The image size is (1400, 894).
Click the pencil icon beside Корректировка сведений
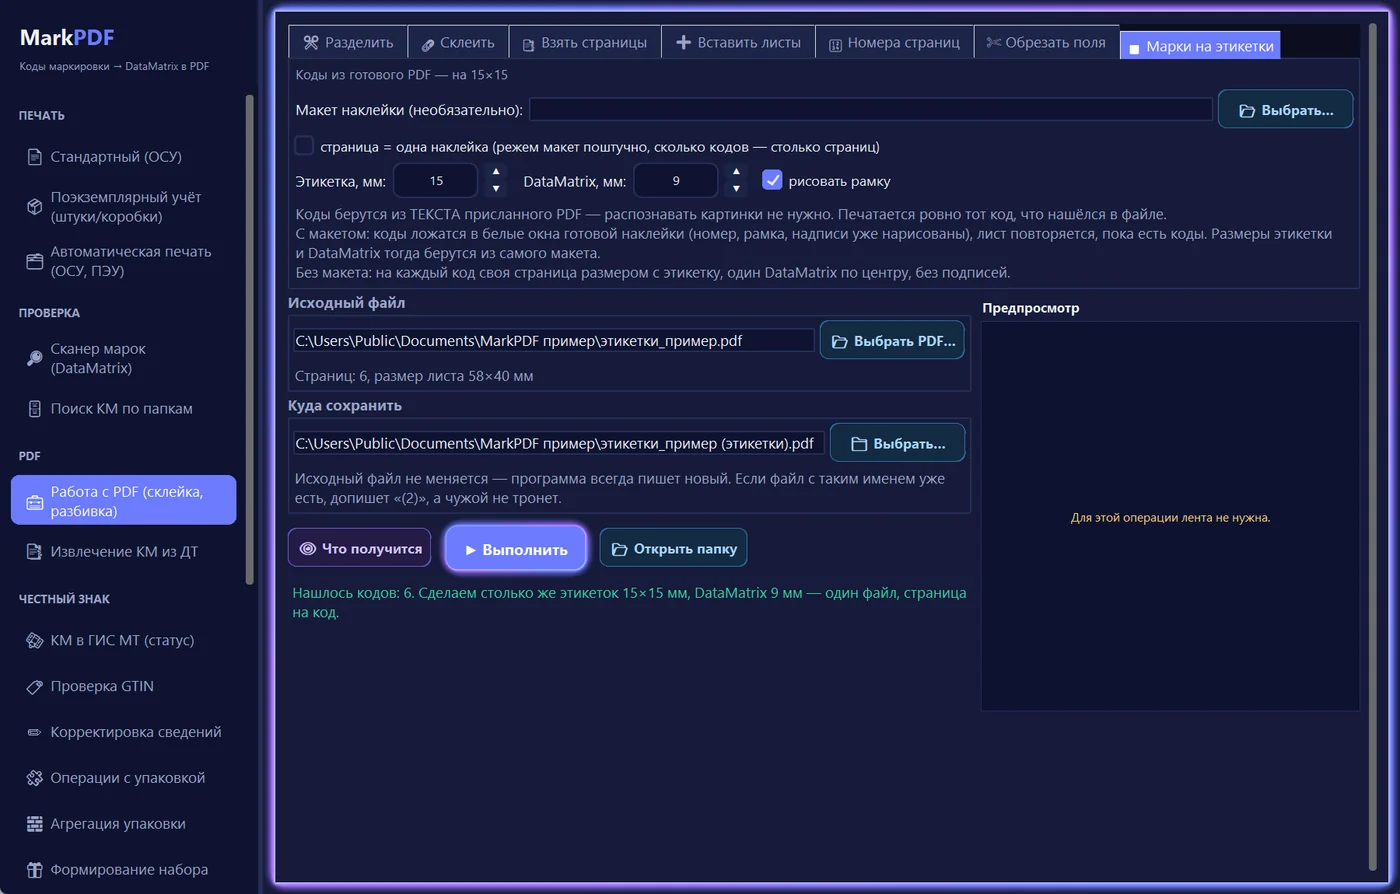[x=34, y=732]
